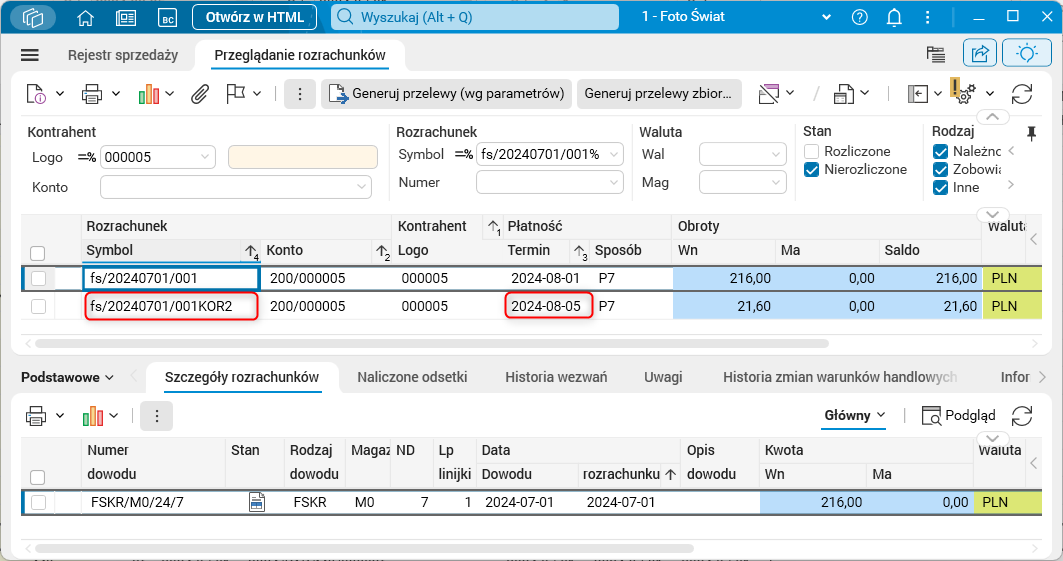Open the hamburger main menu

30,55
